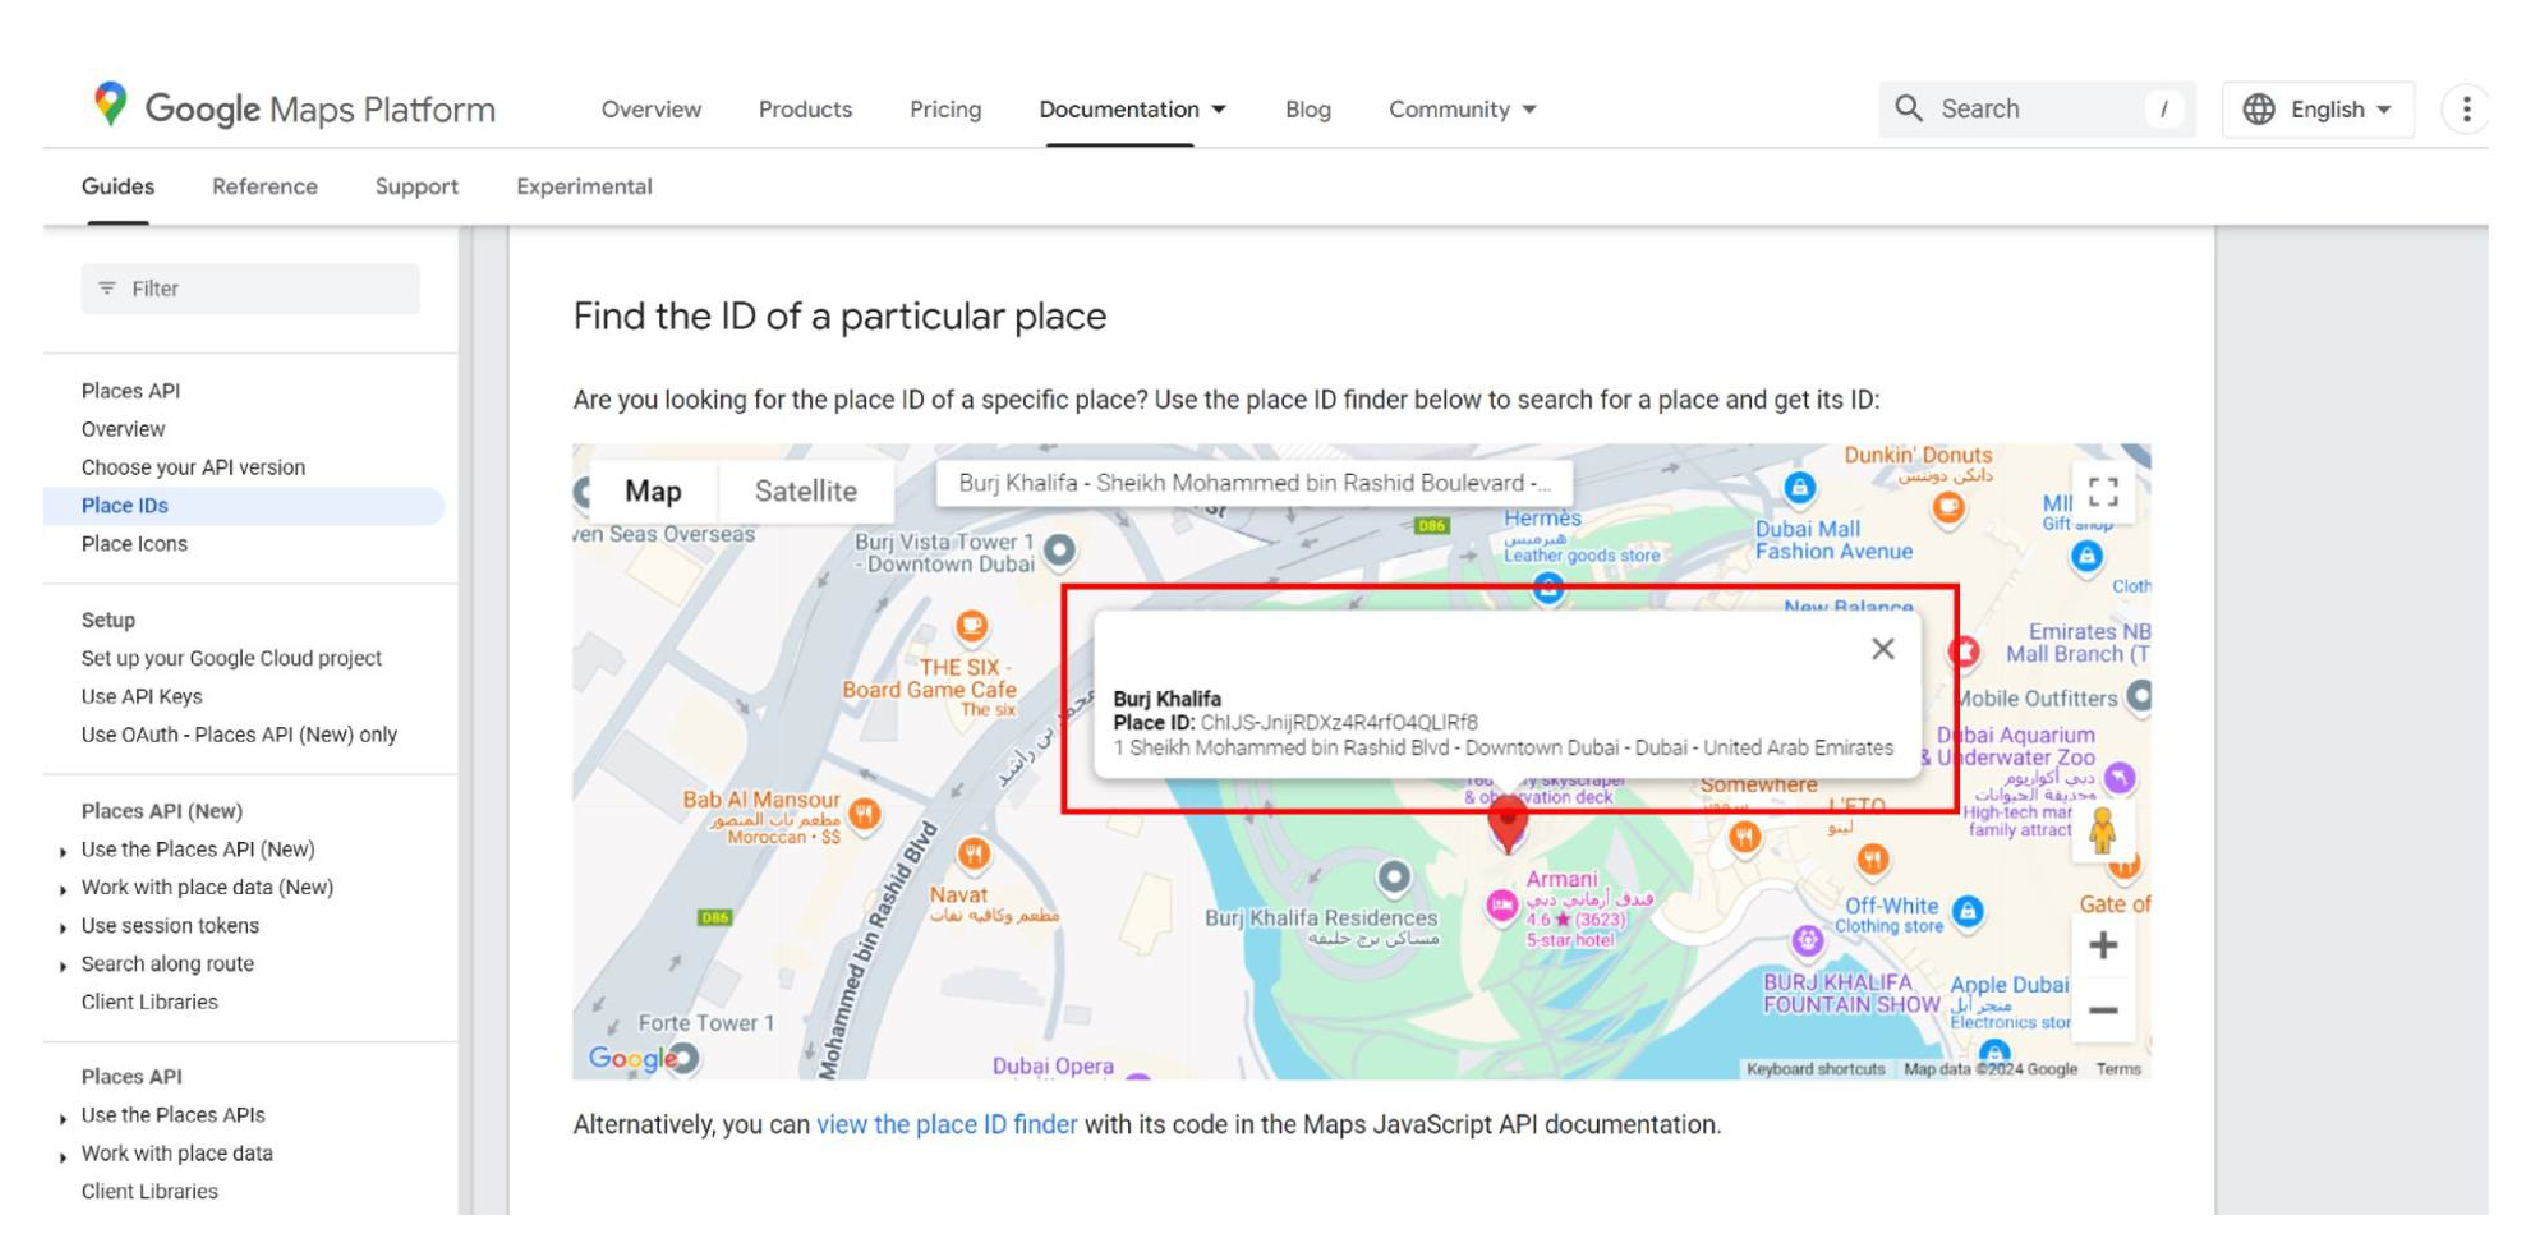Open Place Icons in sidebar
This screenshot has height=1247, width=2521.
click(134, 544)
